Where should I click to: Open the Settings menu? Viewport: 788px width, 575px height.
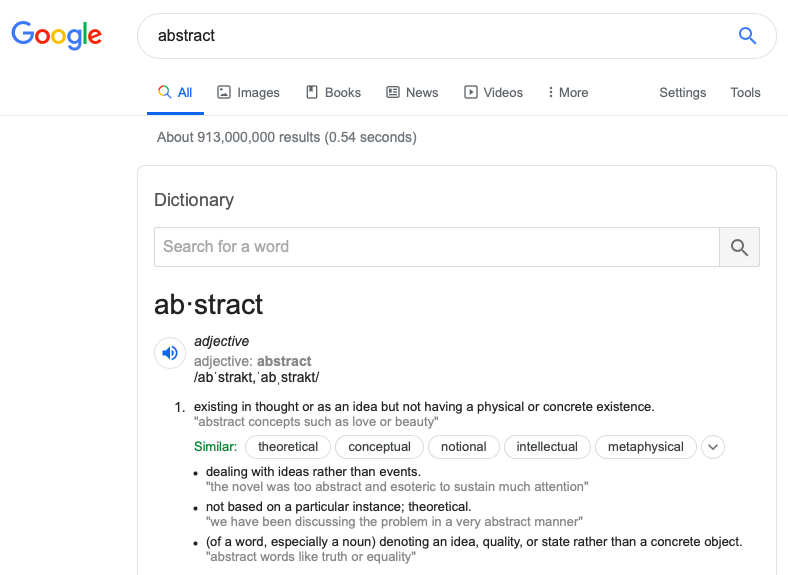pyautogui.click(x=683, y=92)
